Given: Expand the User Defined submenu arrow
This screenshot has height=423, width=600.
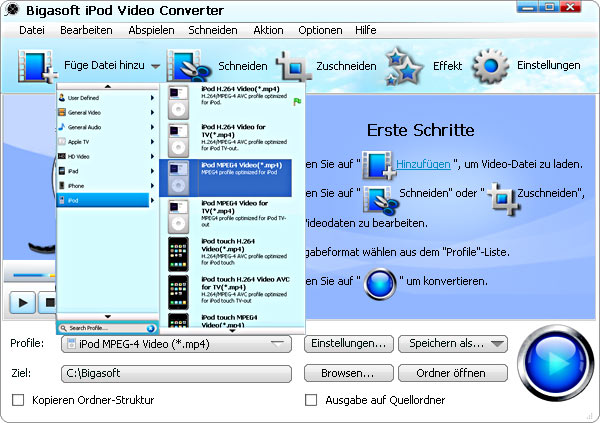Looking at the screenshot, I should point(152,98).
